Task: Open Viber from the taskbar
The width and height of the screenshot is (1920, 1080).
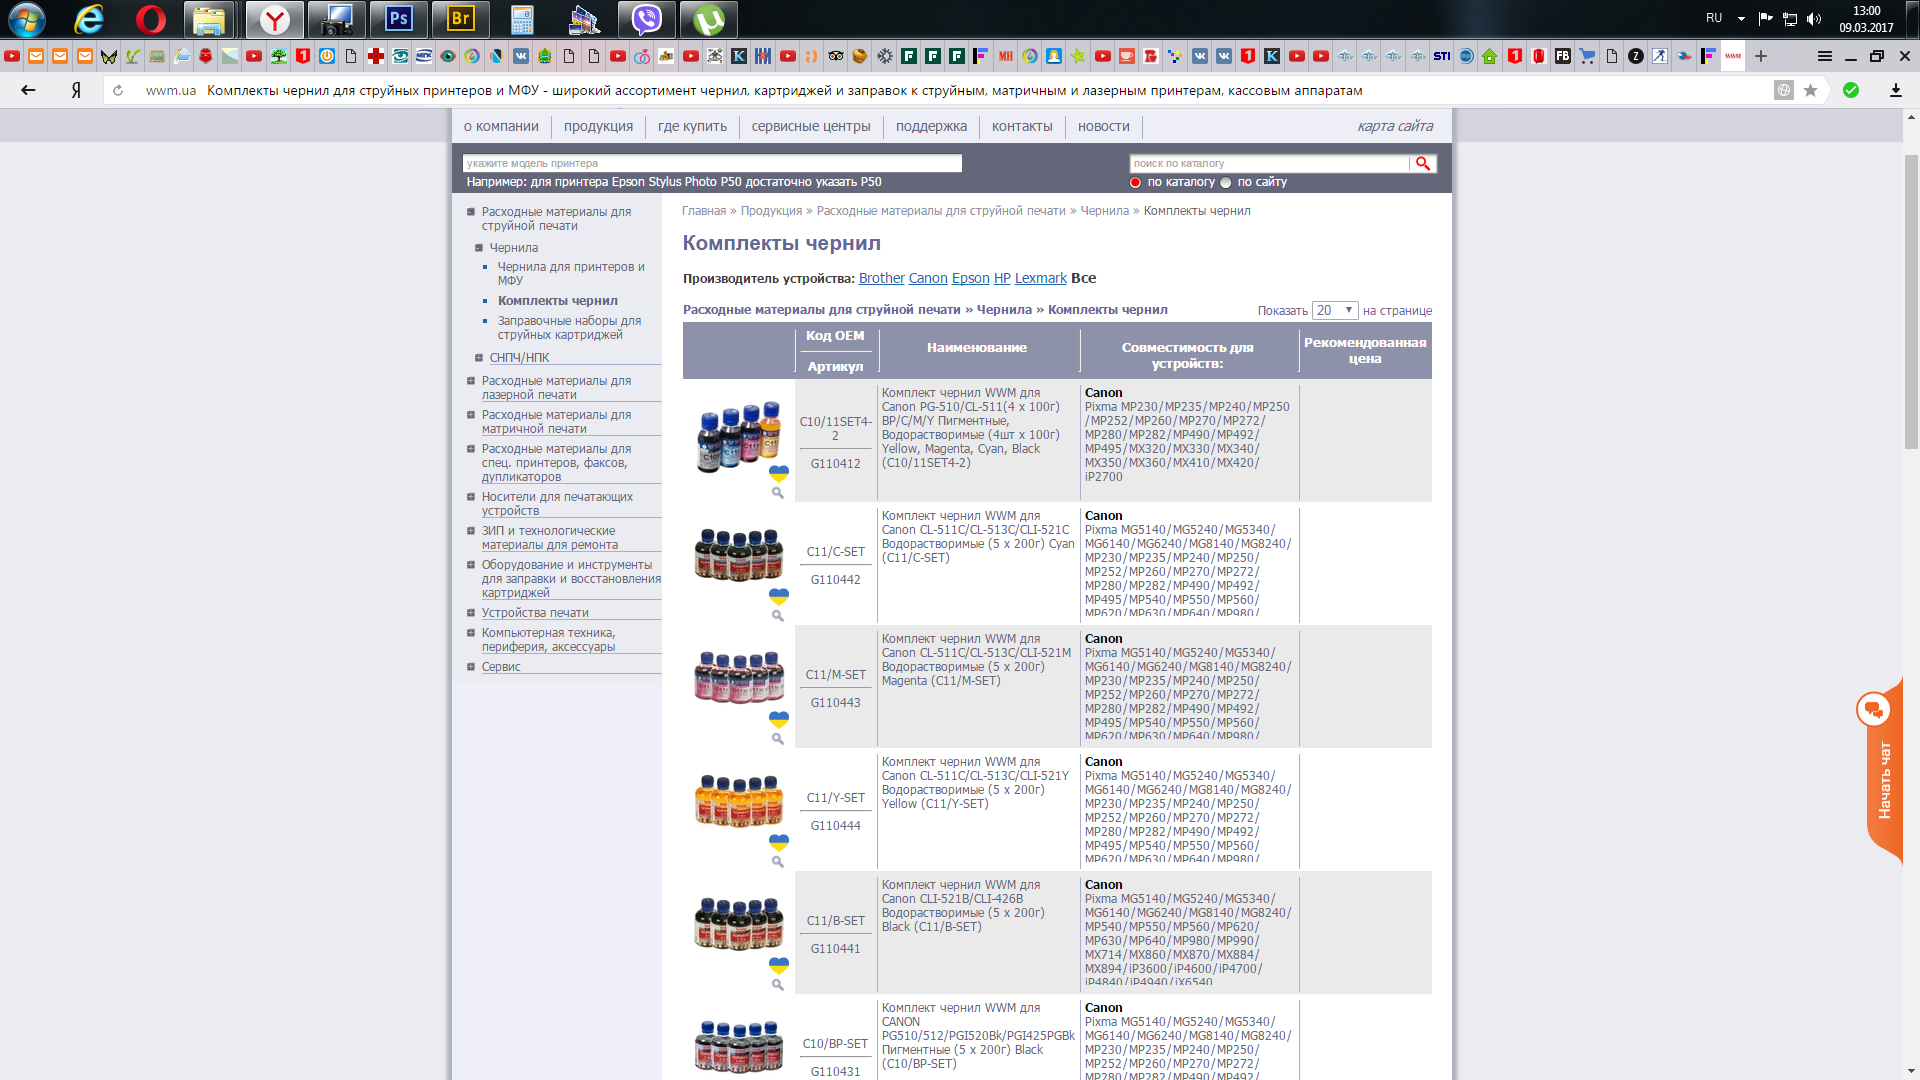Action: [647, 19]
